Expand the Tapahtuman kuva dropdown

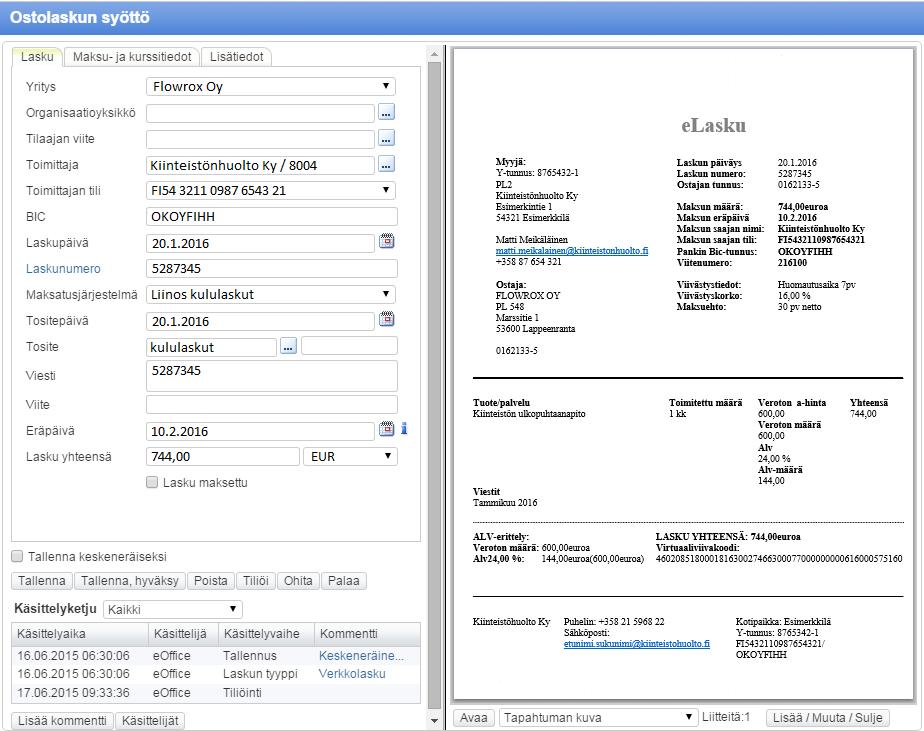[x=597, y=717]
